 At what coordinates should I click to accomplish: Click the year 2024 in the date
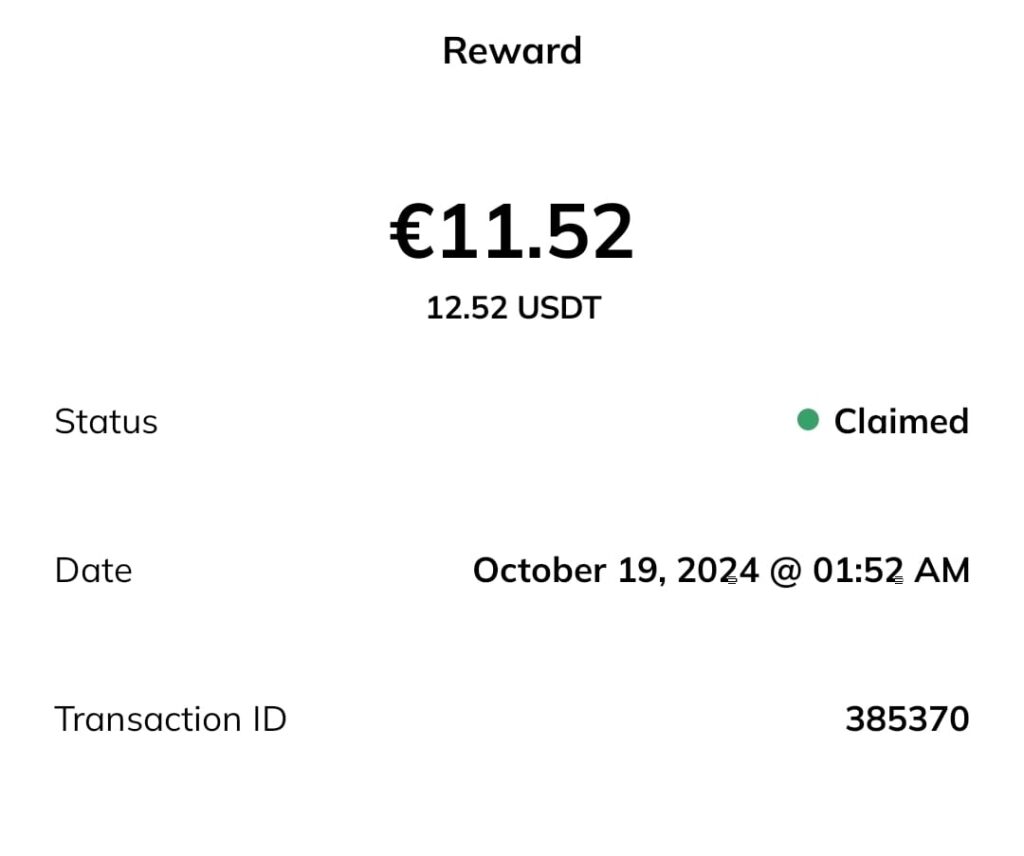(x=718, y=570)
